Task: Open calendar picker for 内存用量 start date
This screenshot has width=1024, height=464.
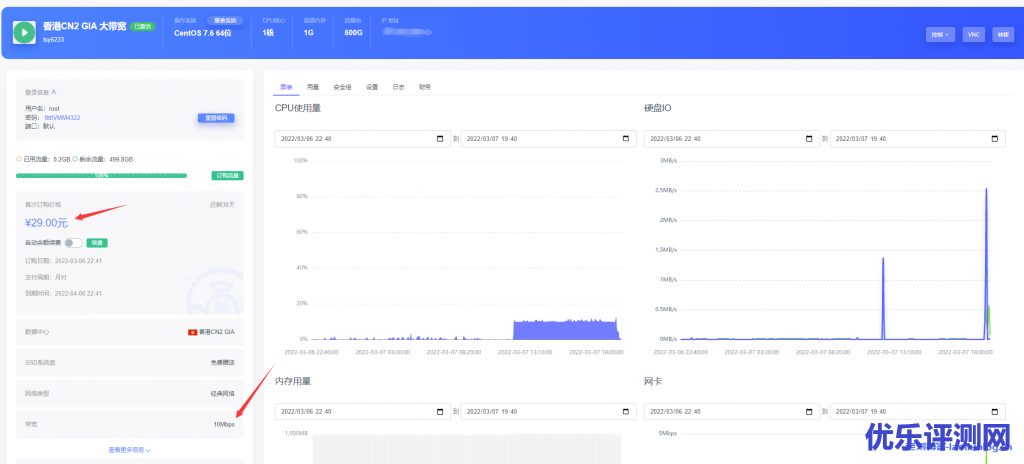Action: (x=439, y=411)
